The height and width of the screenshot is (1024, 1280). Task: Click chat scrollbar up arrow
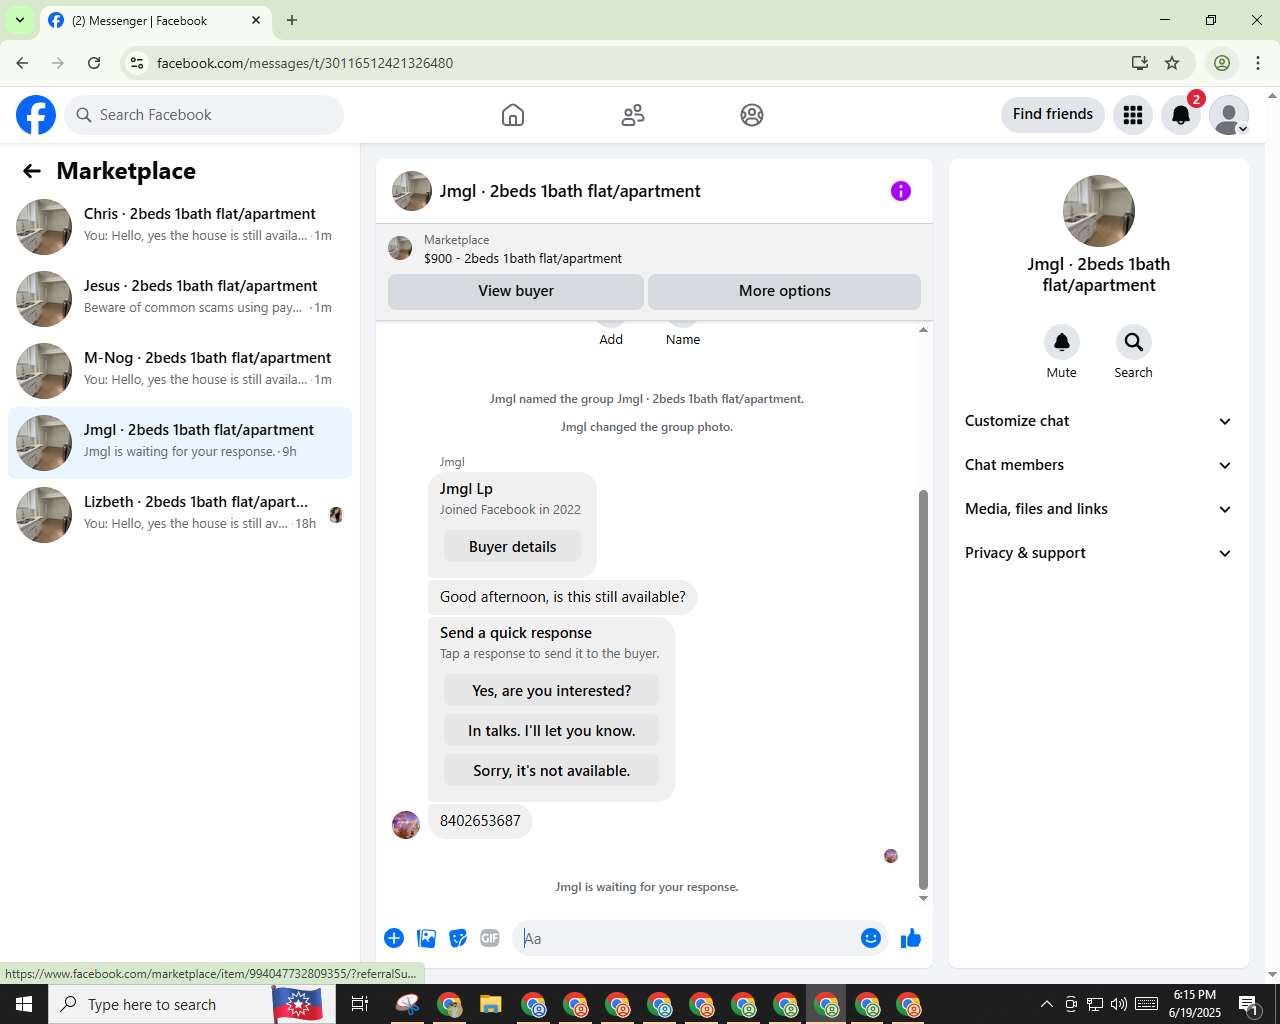[x=923, y=330]
